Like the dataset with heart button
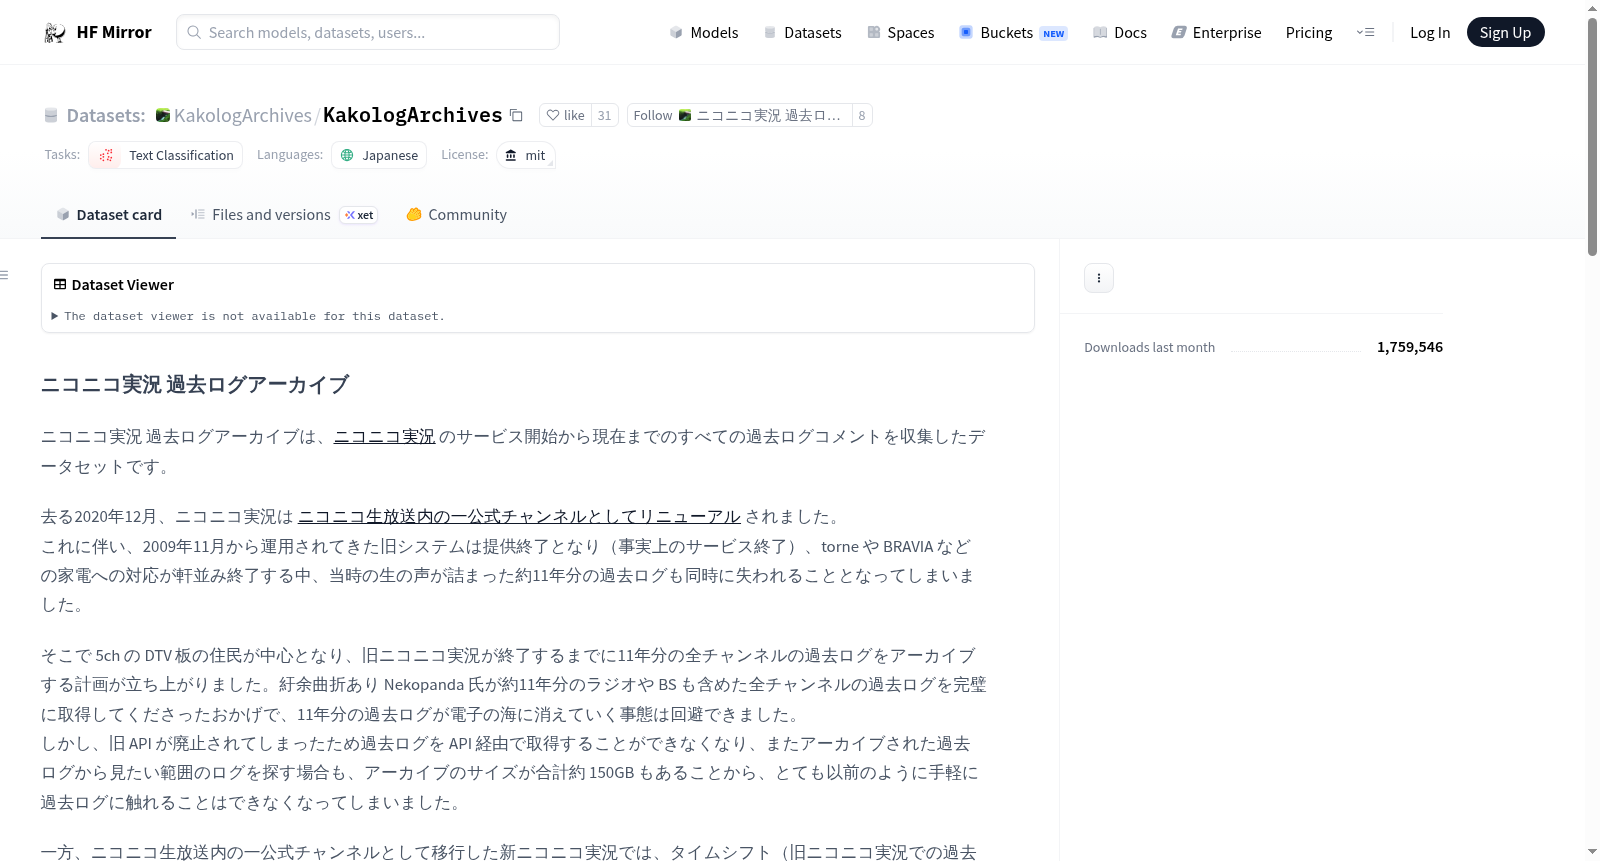This screenshot has width=1600, height=861. tap(565, 116)
